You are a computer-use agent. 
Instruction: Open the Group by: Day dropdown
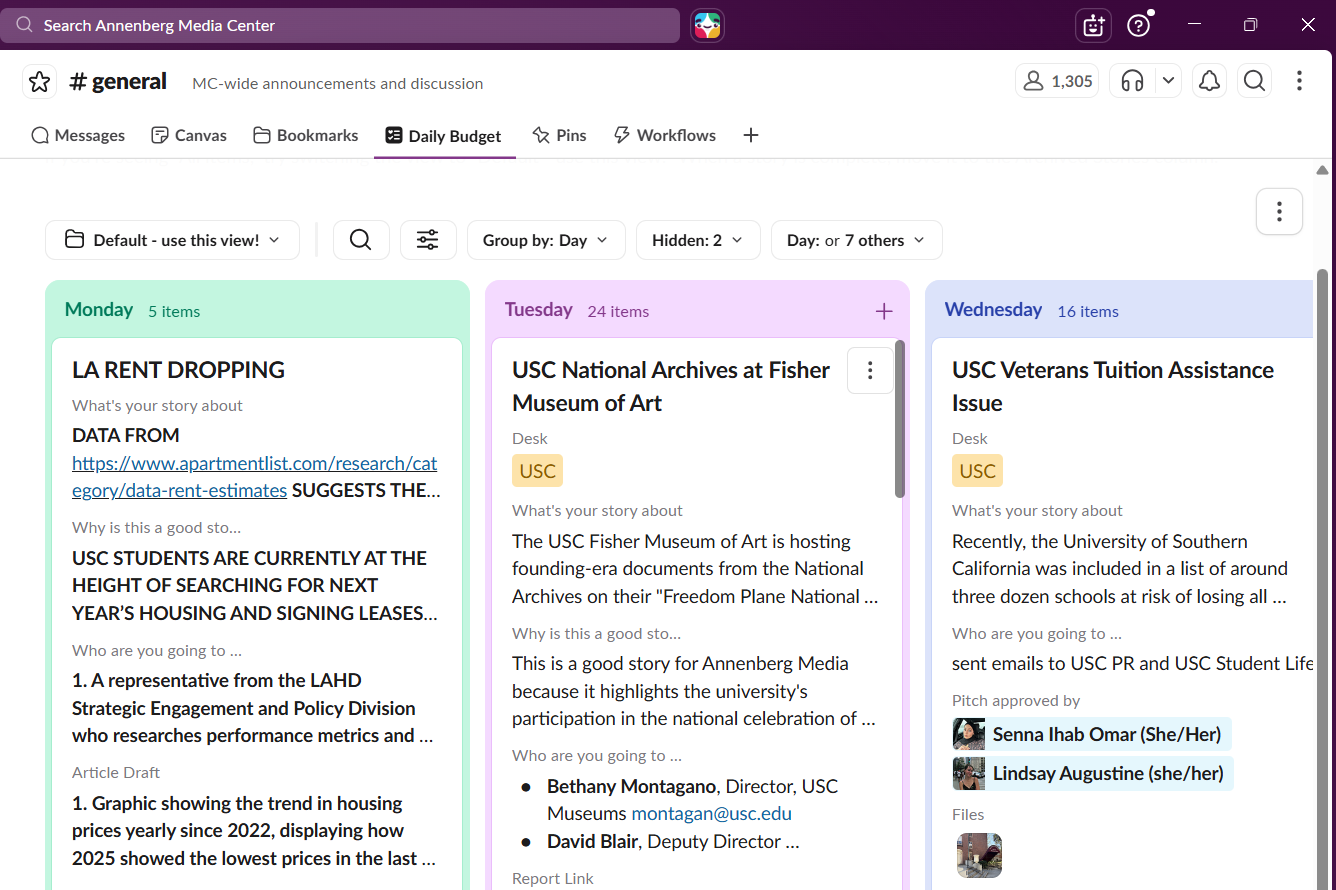point(546,240)
